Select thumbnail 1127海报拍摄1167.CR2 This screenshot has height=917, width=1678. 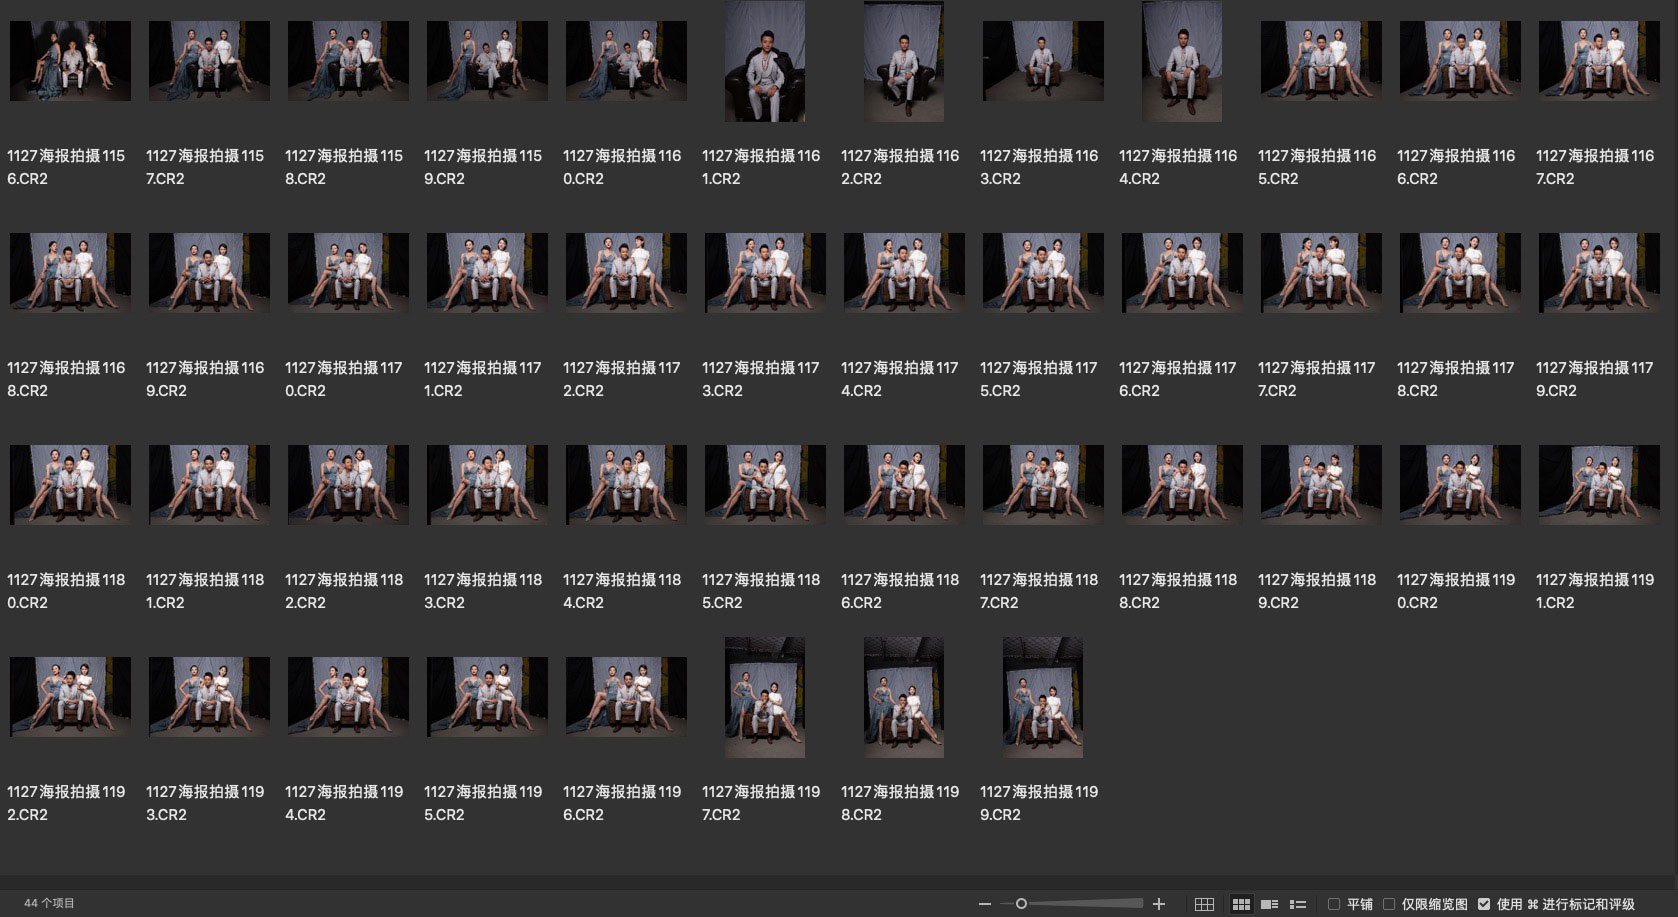(x=1599, y=61)
